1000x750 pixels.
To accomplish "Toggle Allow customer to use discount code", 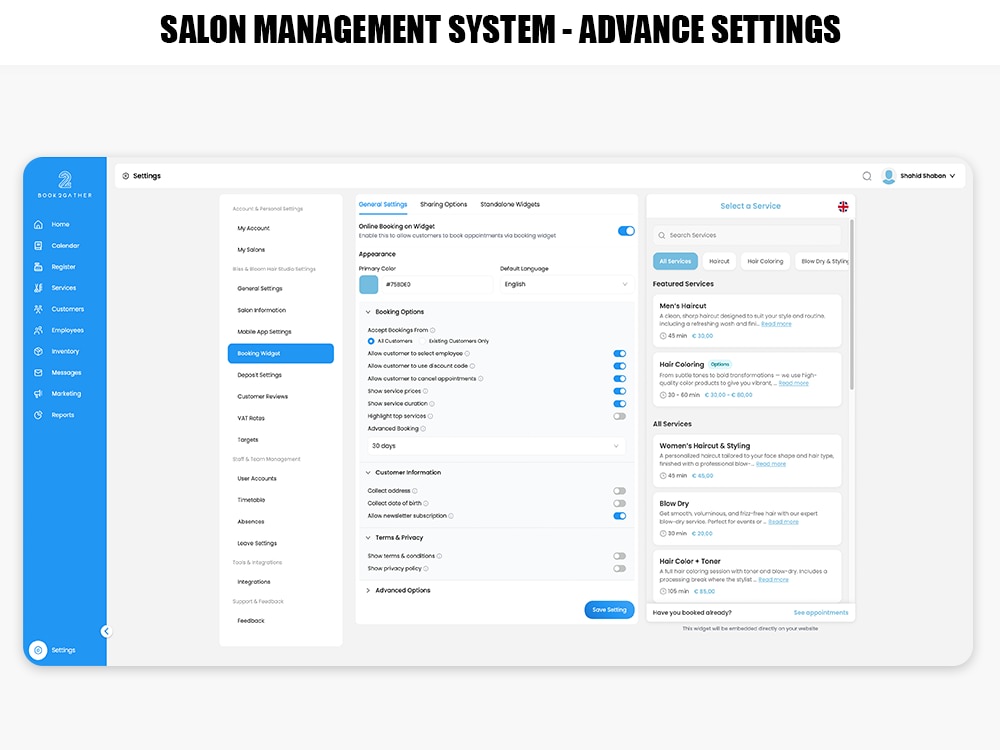I will click(x=620, y=366).
